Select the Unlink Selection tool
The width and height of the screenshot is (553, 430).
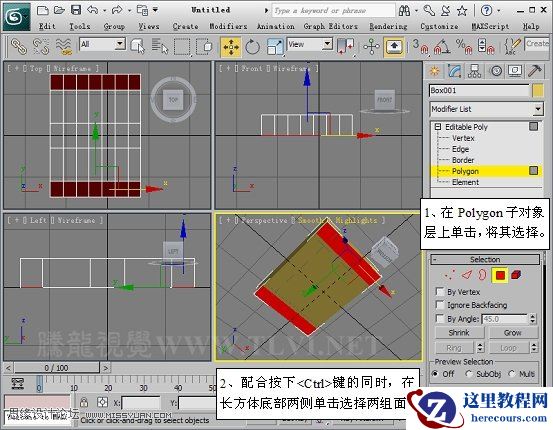point(41,47)
